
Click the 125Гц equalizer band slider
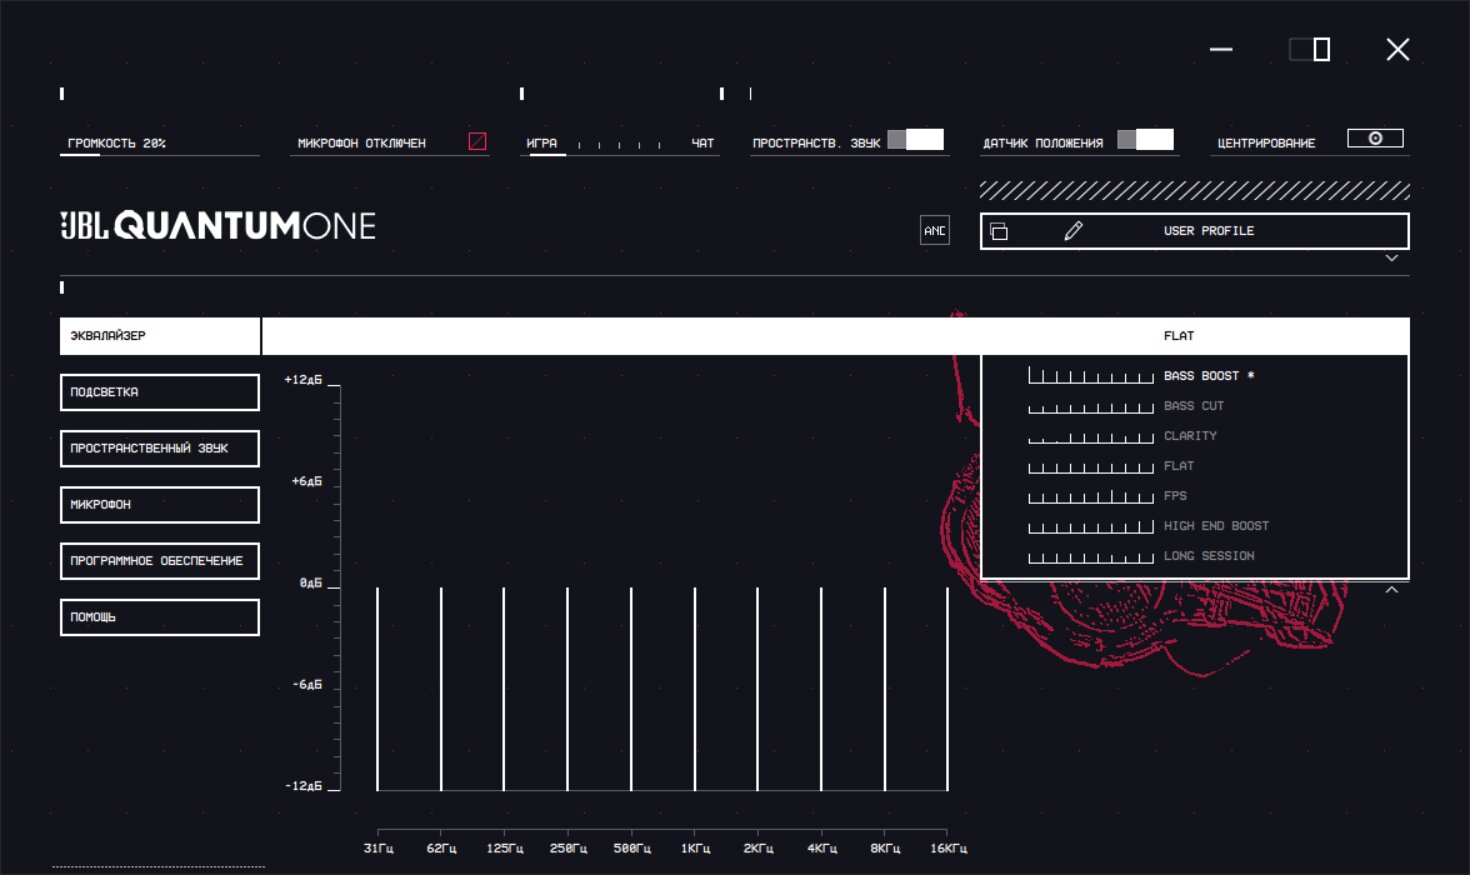(504, 689)
